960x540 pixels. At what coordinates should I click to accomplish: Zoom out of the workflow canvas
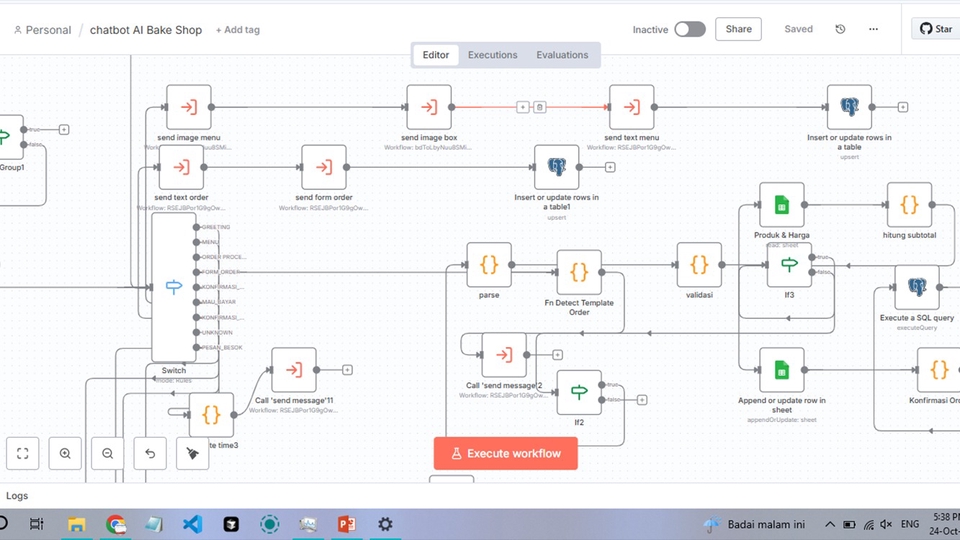click(x=107, y=453)
